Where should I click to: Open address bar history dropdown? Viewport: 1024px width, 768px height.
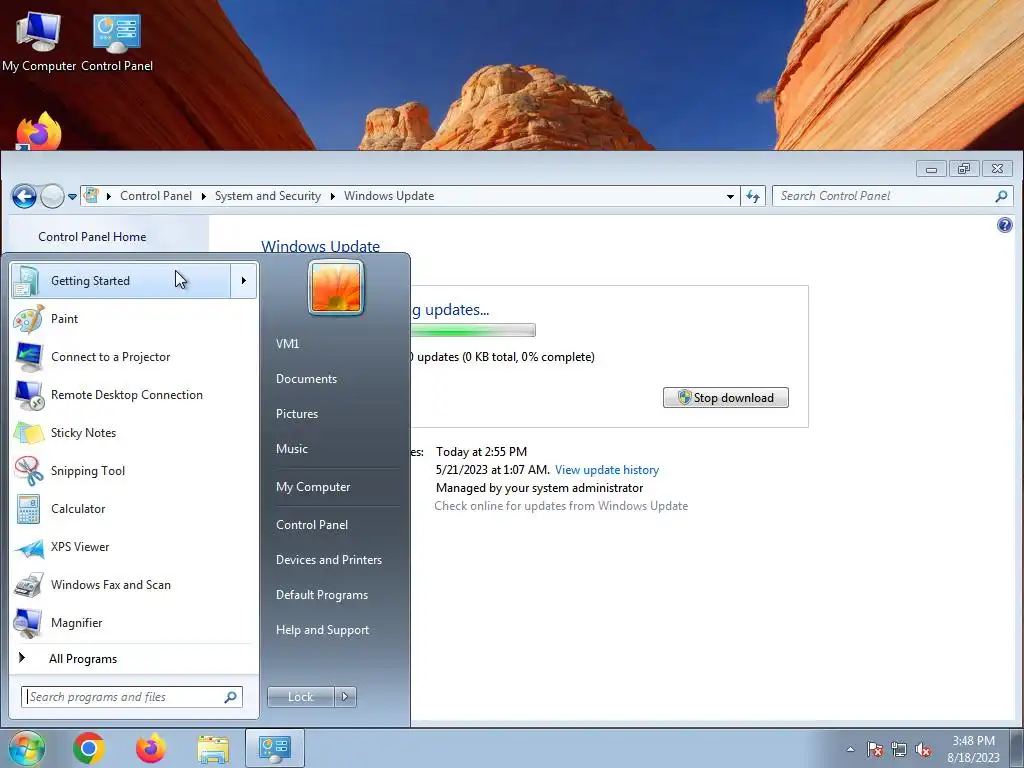pos(730,196)
